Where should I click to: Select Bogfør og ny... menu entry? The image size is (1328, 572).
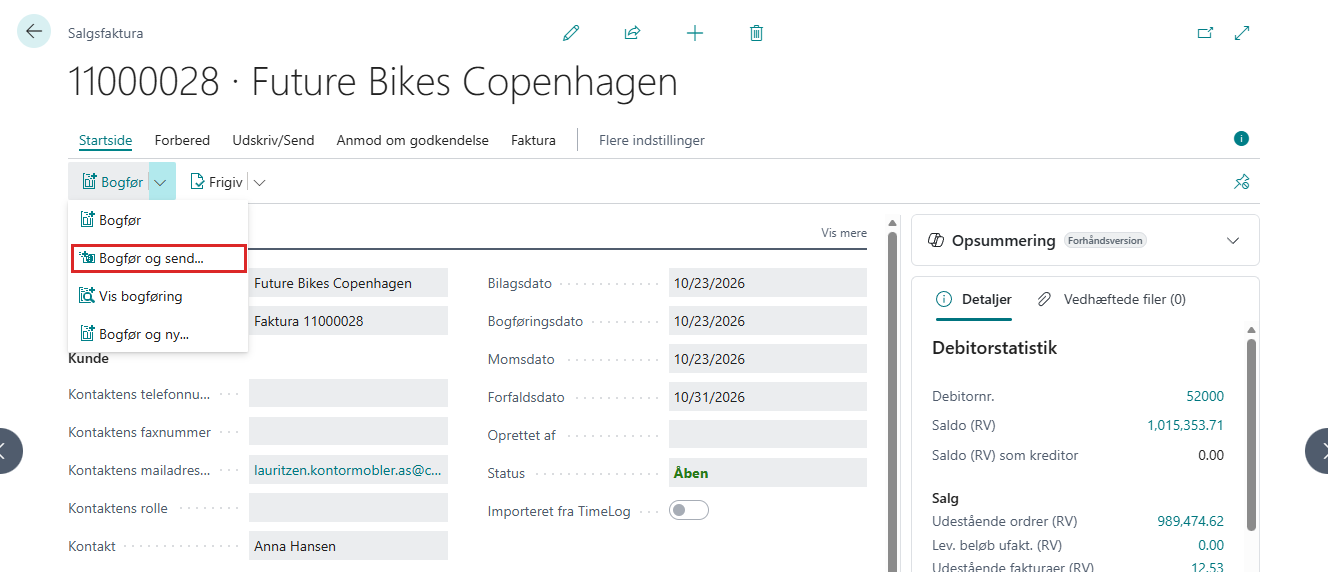tap(158, 334)
